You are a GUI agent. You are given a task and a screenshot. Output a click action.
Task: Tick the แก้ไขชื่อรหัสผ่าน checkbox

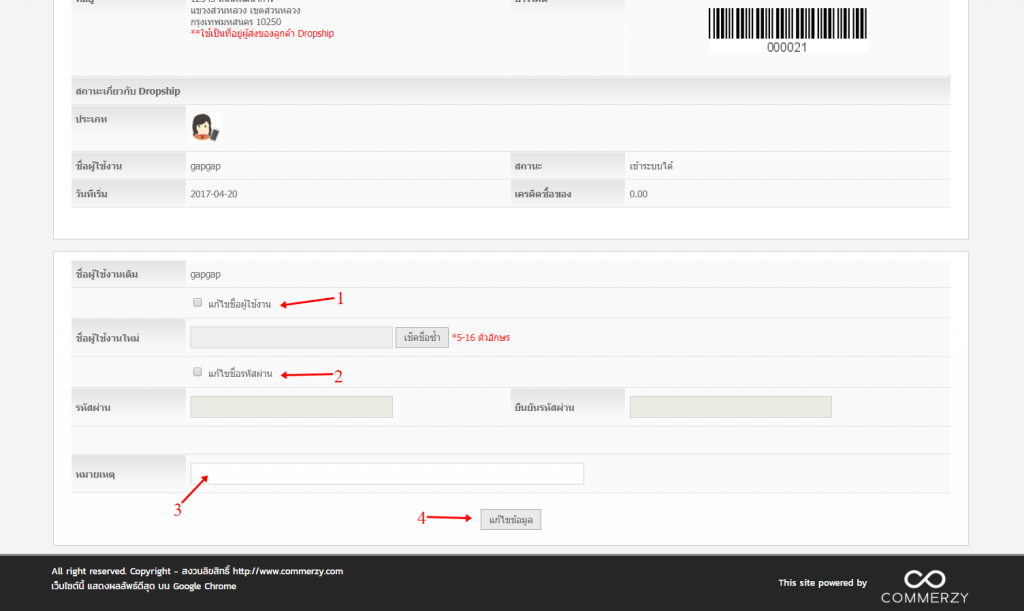point(197,372)
